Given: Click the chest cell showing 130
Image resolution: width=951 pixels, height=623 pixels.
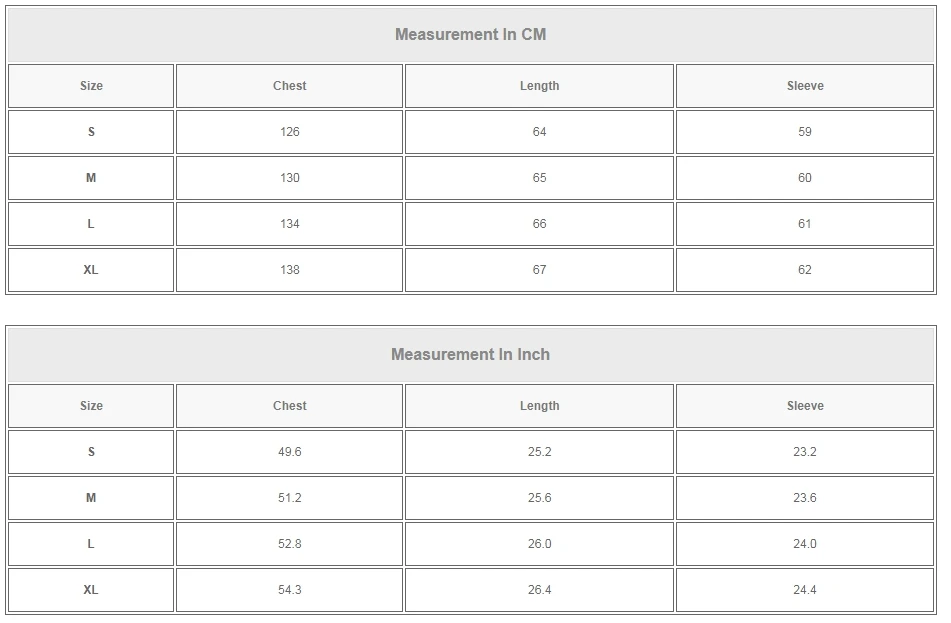Looking at the screenshot, I should pyautogui.click(x=289, y=178).
